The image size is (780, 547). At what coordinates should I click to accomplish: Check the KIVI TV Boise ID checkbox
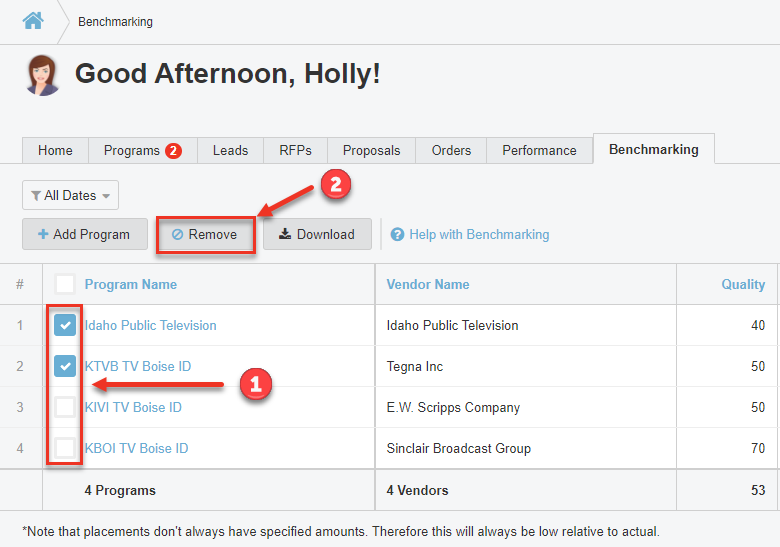point(65,407)
